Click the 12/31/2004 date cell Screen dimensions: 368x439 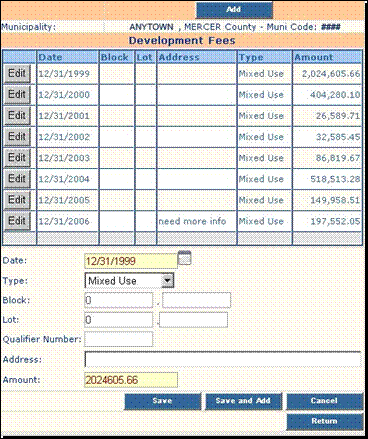[x=67, y=179]
